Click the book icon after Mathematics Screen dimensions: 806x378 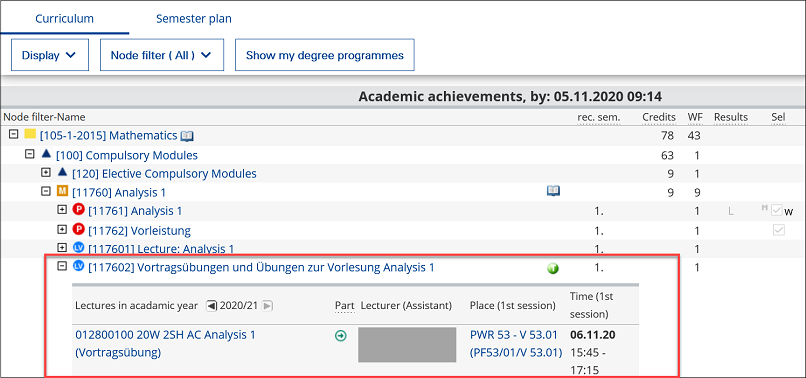[187, 136]
